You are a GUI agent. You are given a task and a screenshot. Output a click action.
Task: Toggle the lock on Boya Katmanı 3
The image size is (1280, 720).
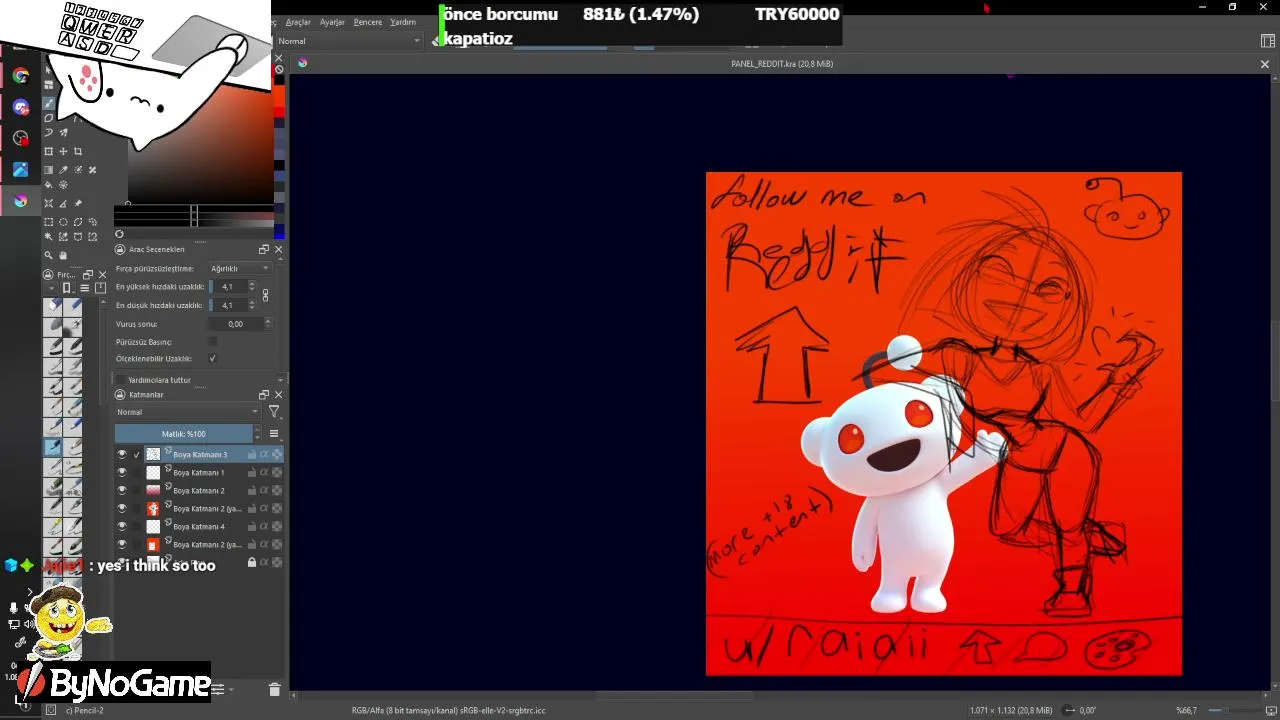coord(252,454)
